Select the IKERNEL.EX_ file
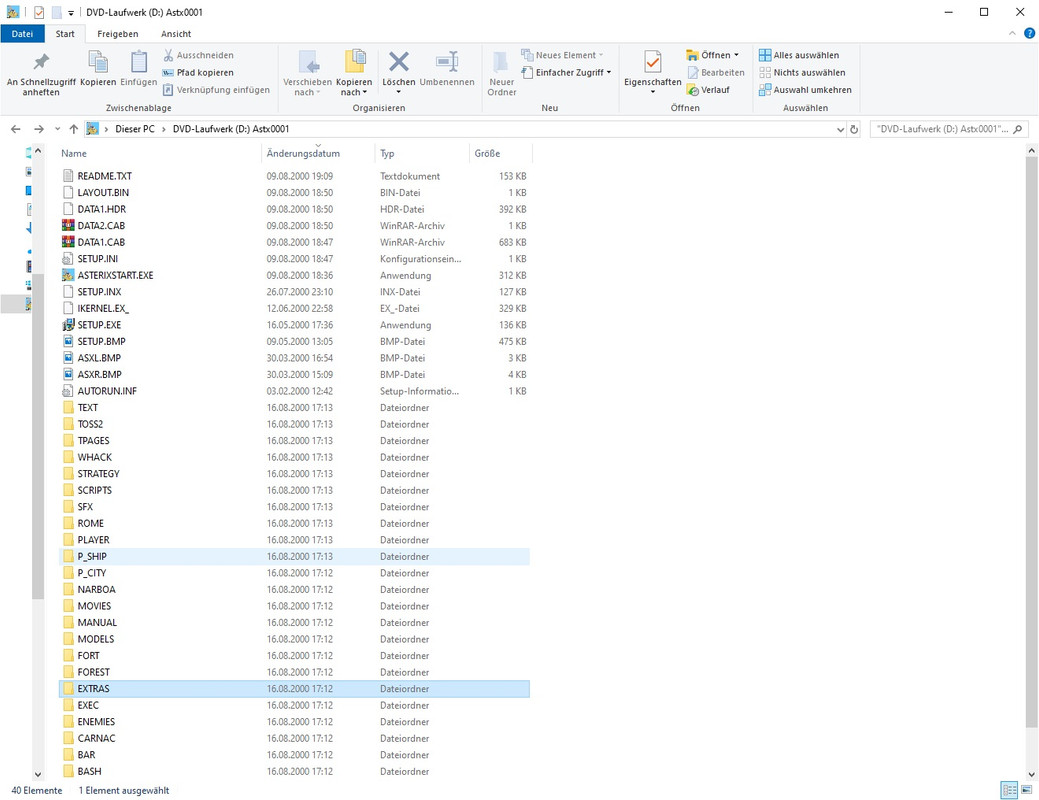 (294, 308)
